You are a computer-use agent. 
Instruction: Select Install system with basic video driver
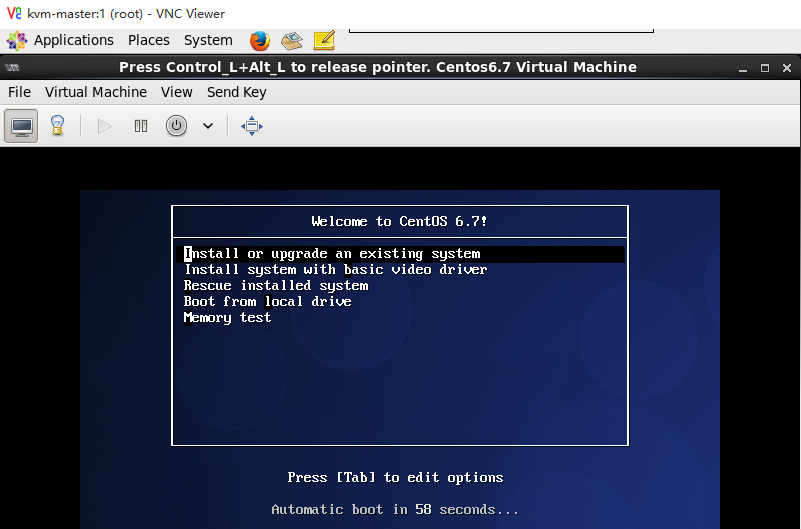point(336,270)
